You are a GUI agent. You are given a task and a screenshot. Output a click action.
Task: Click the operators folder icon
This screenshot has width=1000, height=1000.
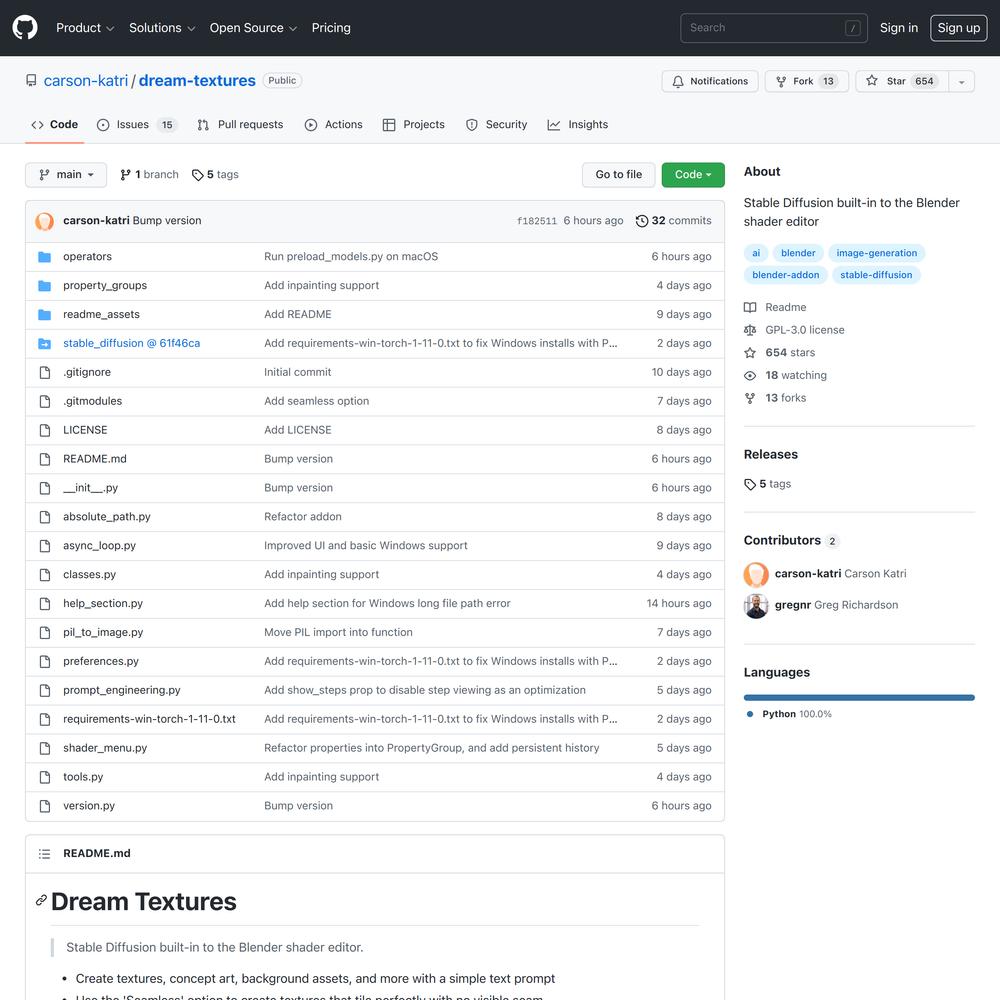[45, 256]
